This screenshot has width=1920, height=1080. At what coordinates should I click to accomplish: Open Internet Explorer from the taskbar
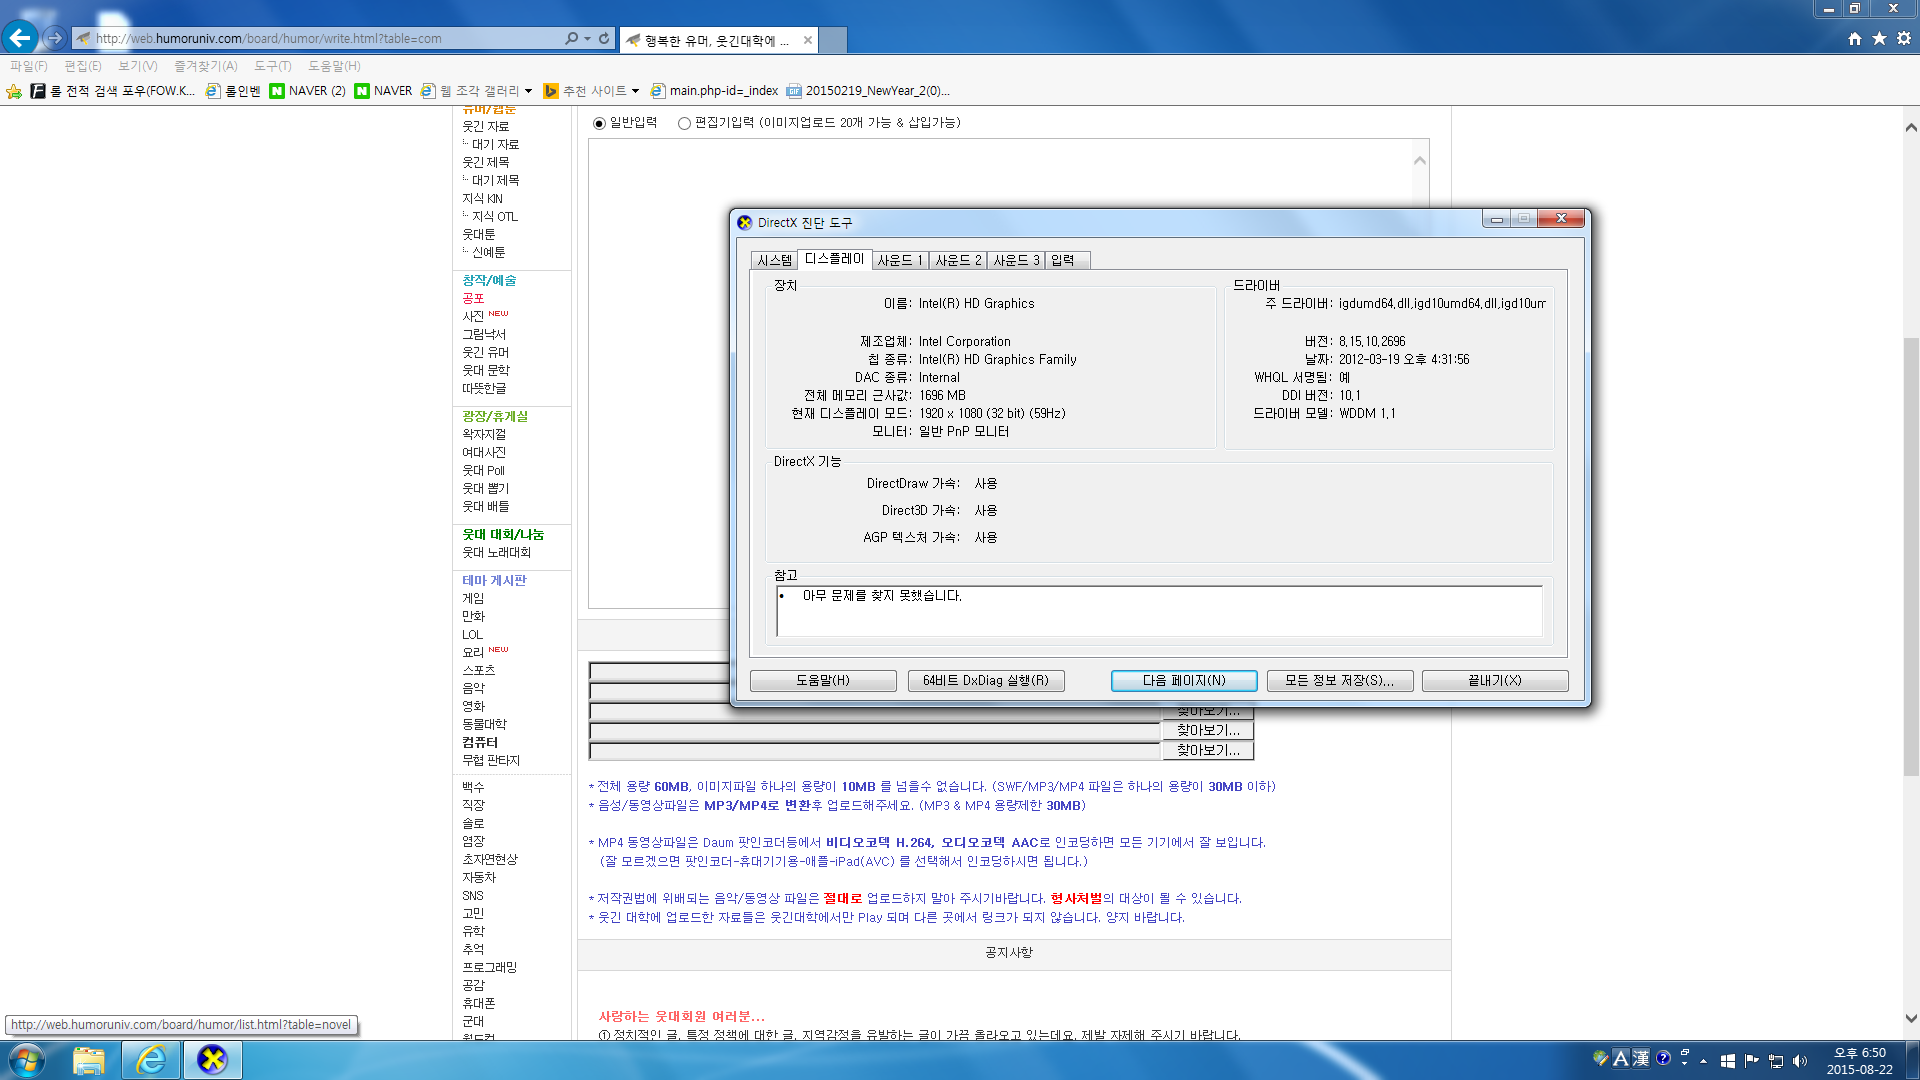pyautogui.click(x=151, y=1060)
